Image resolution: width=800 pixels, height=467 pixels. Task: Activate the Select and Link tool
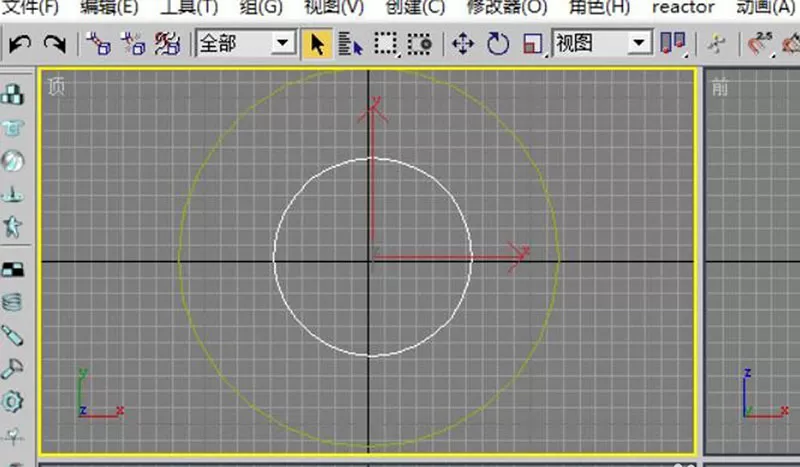98,44
